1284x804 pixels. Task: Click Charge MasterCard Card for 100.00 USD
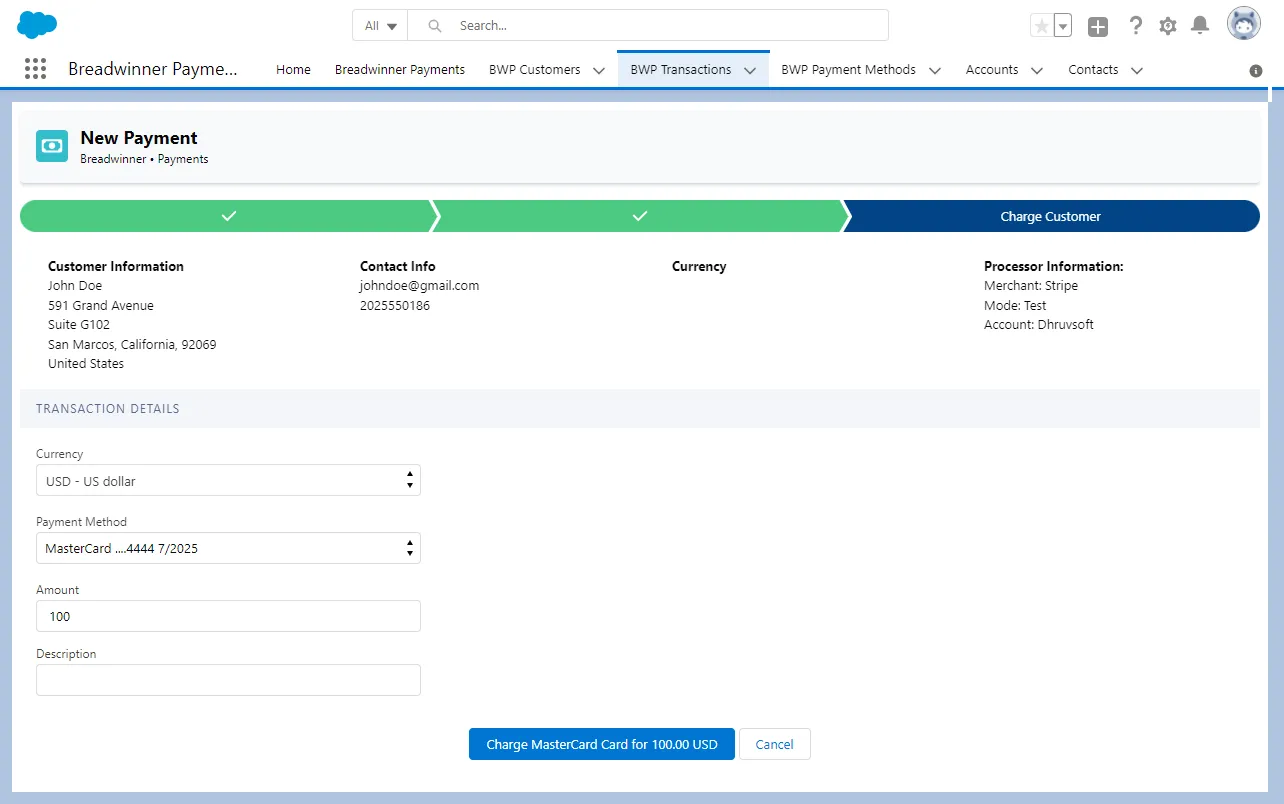click(602, 744)
